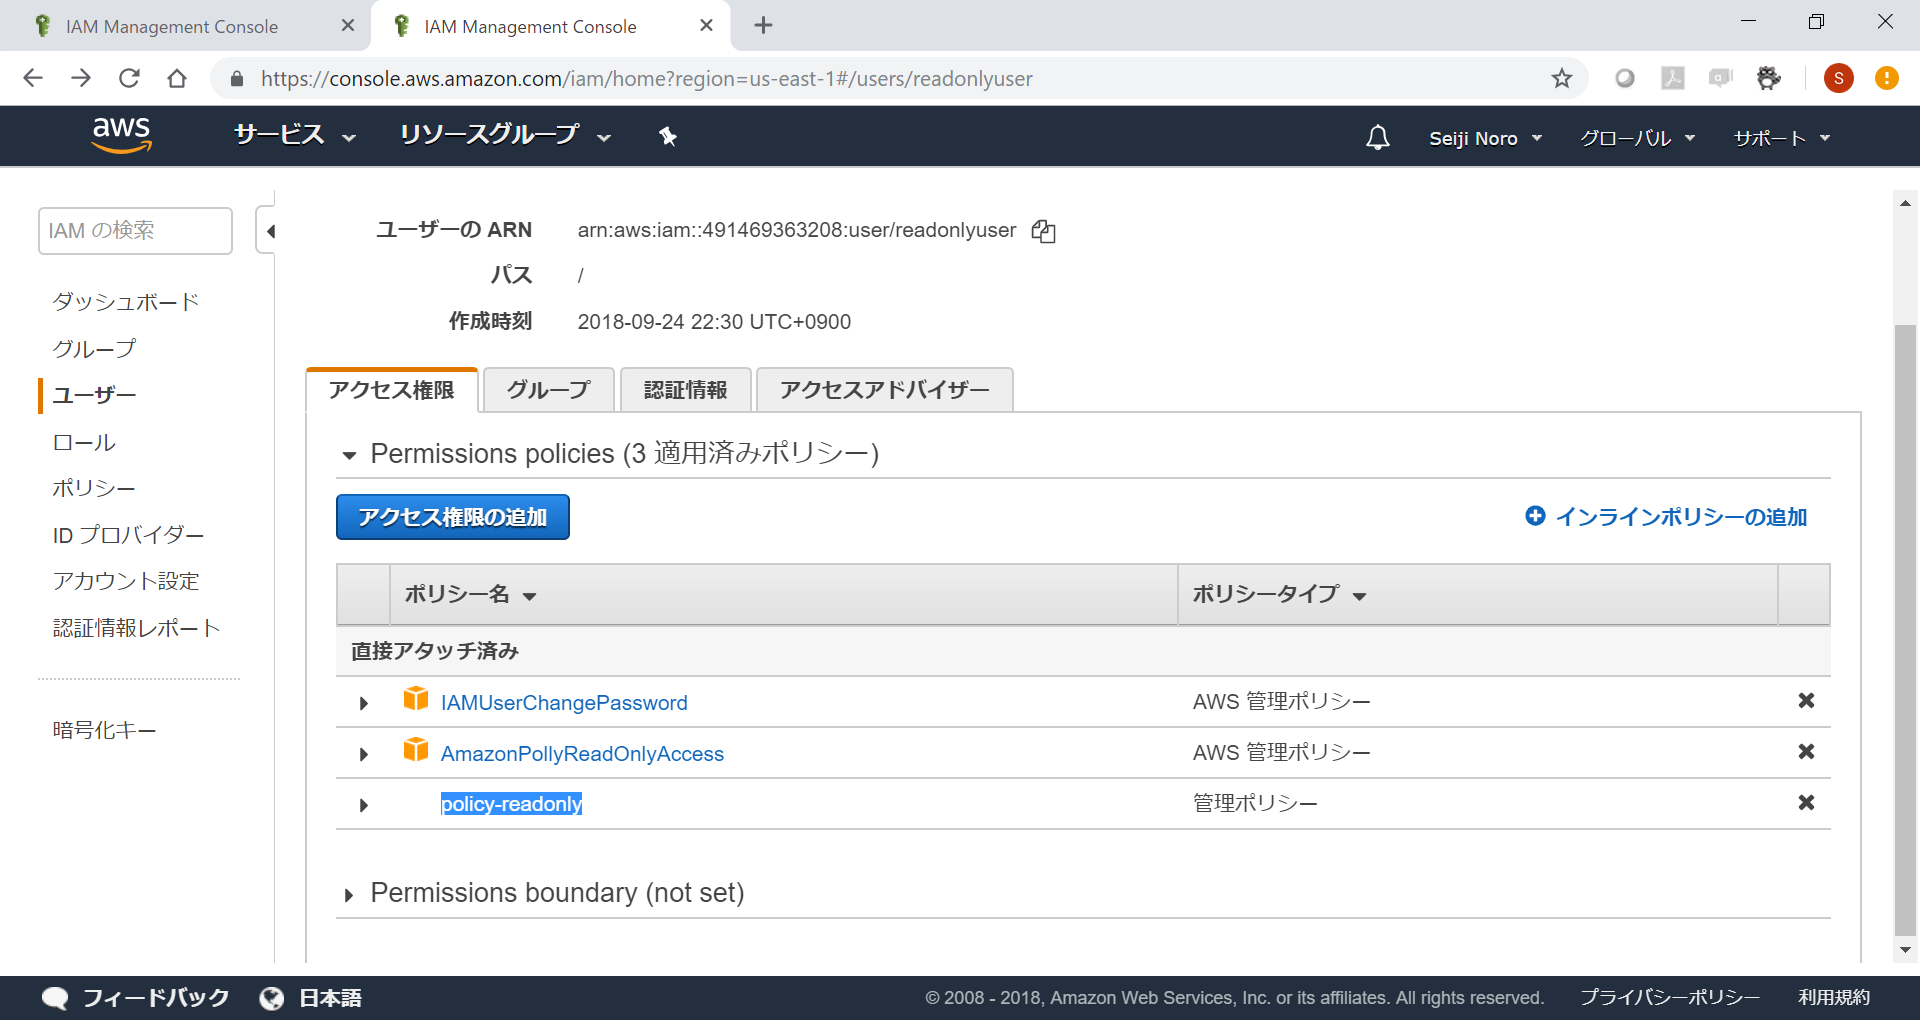Open the 認証情報 tab

coord(685,390)
